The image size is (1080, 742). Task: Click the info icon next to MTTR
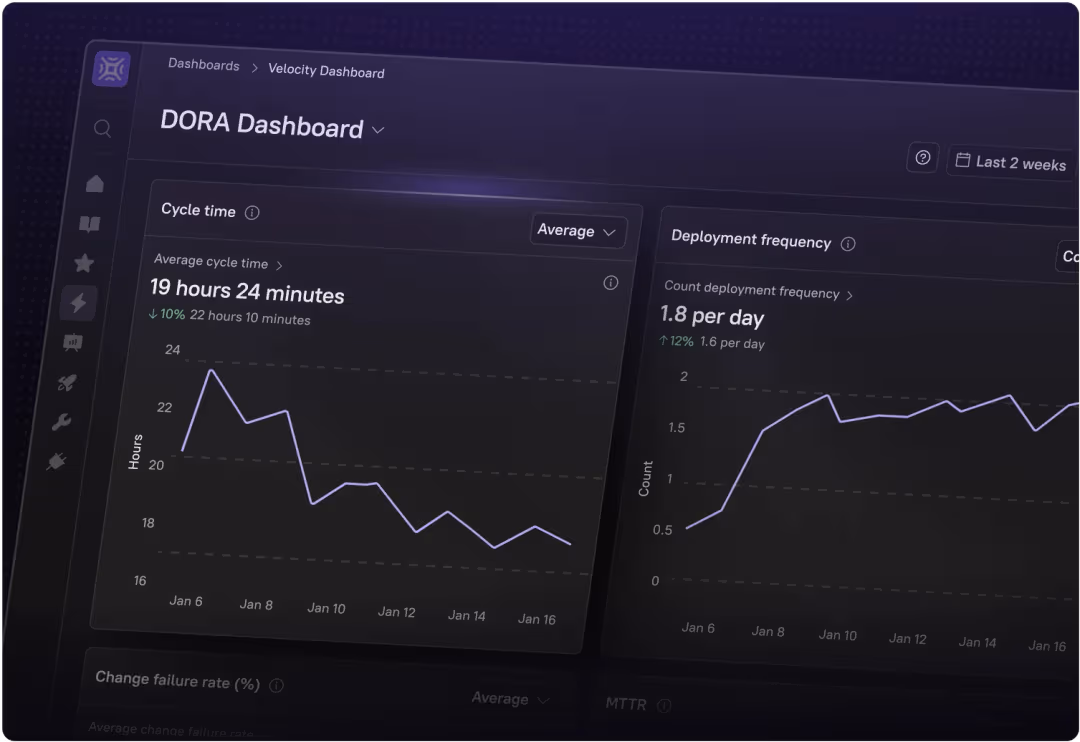663,704
